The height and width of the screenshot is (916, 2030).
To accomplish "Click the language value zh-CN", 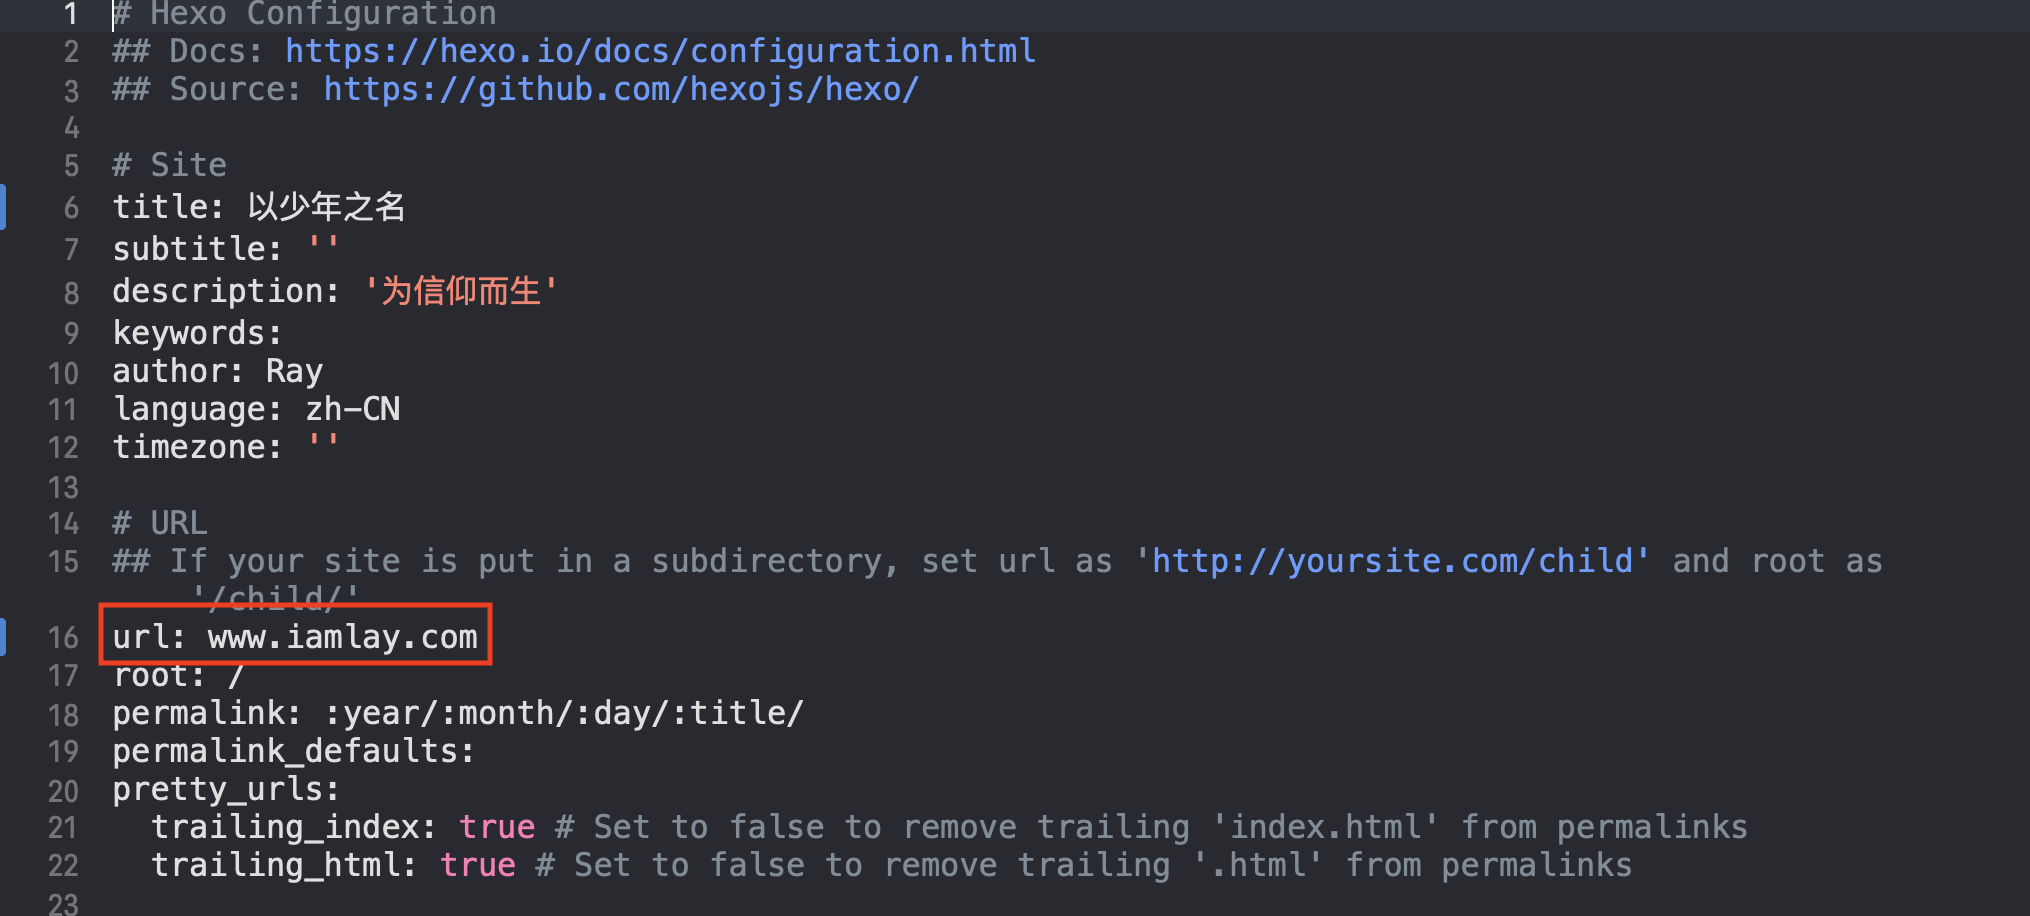I will [353, 409].
